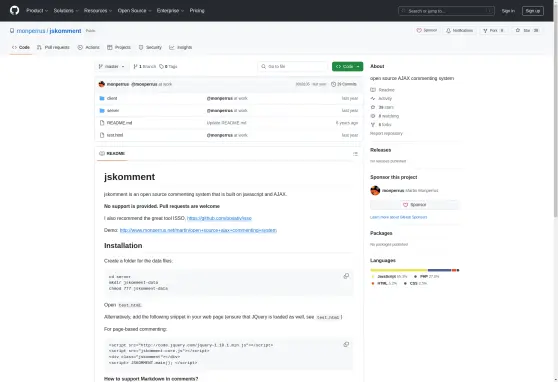Open the green Code dropdown button
The height and width of the screenshot is (382, 558).
(347, 67)
